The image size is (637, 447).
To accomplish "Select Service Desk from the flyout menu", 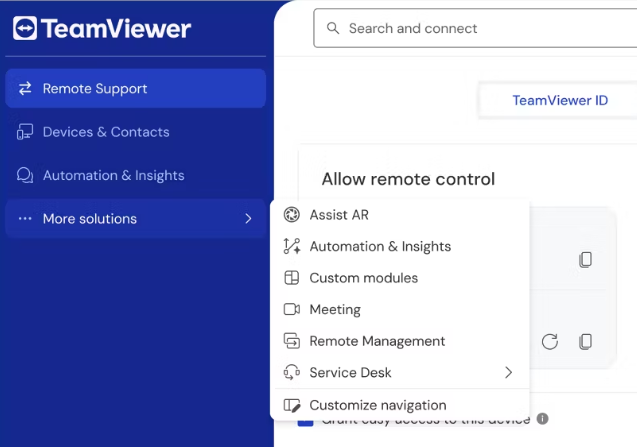I will (402, 372).
